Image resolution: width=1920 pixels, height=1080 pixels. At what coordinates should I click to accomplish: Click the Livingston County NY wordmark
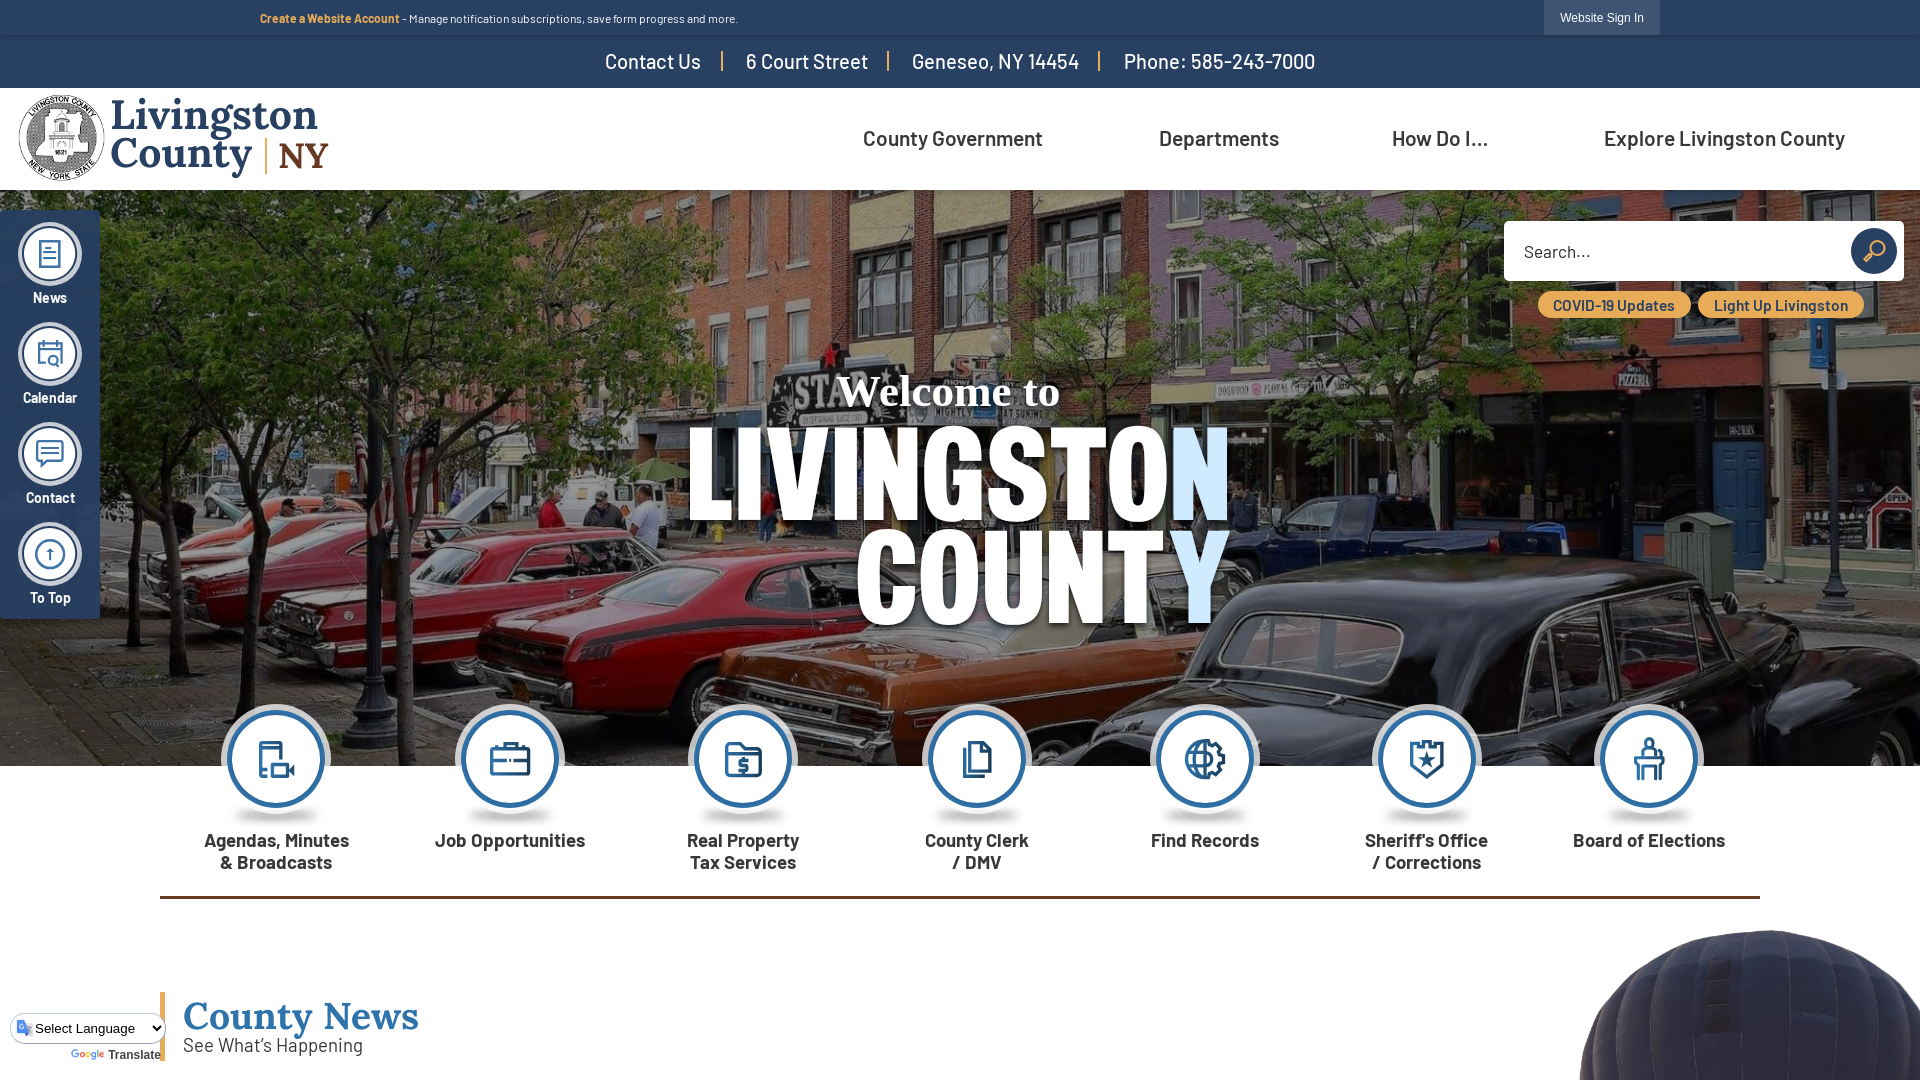click(x=219, y=137)
